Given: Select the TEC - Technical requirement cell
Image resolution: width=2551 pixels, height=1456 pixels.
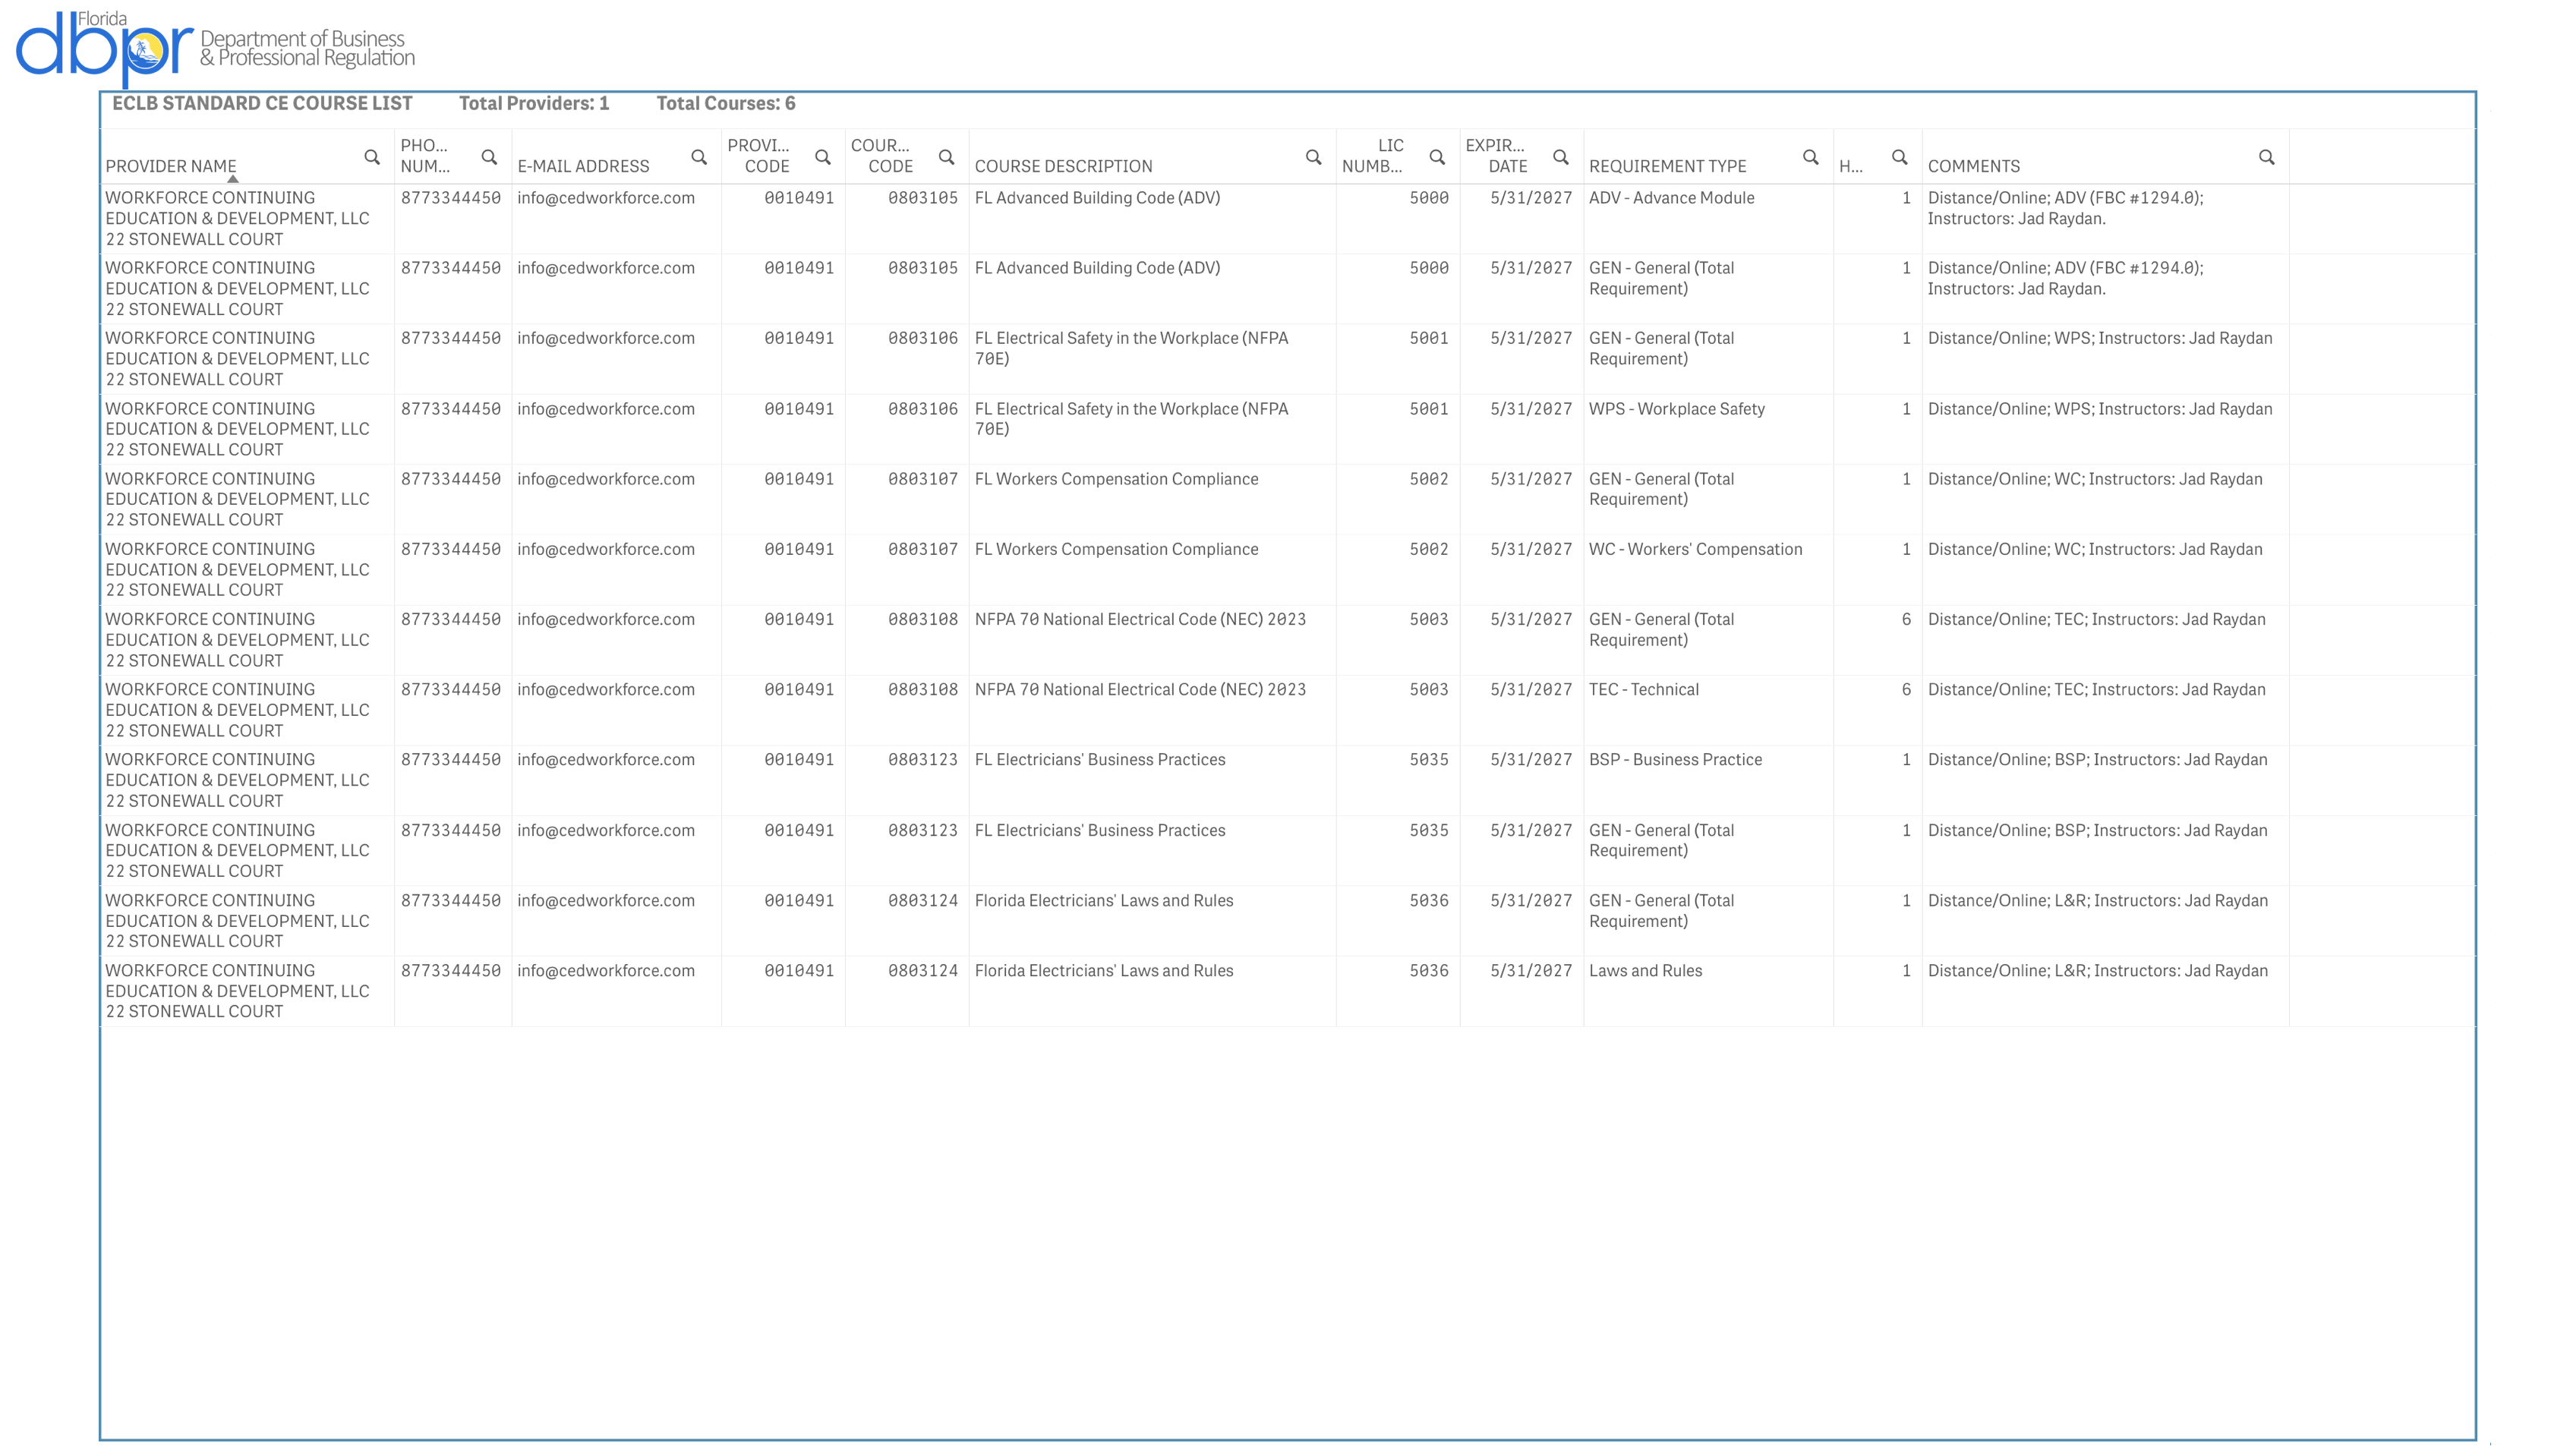Looking at the screenshot, I should click(1643, 690).
